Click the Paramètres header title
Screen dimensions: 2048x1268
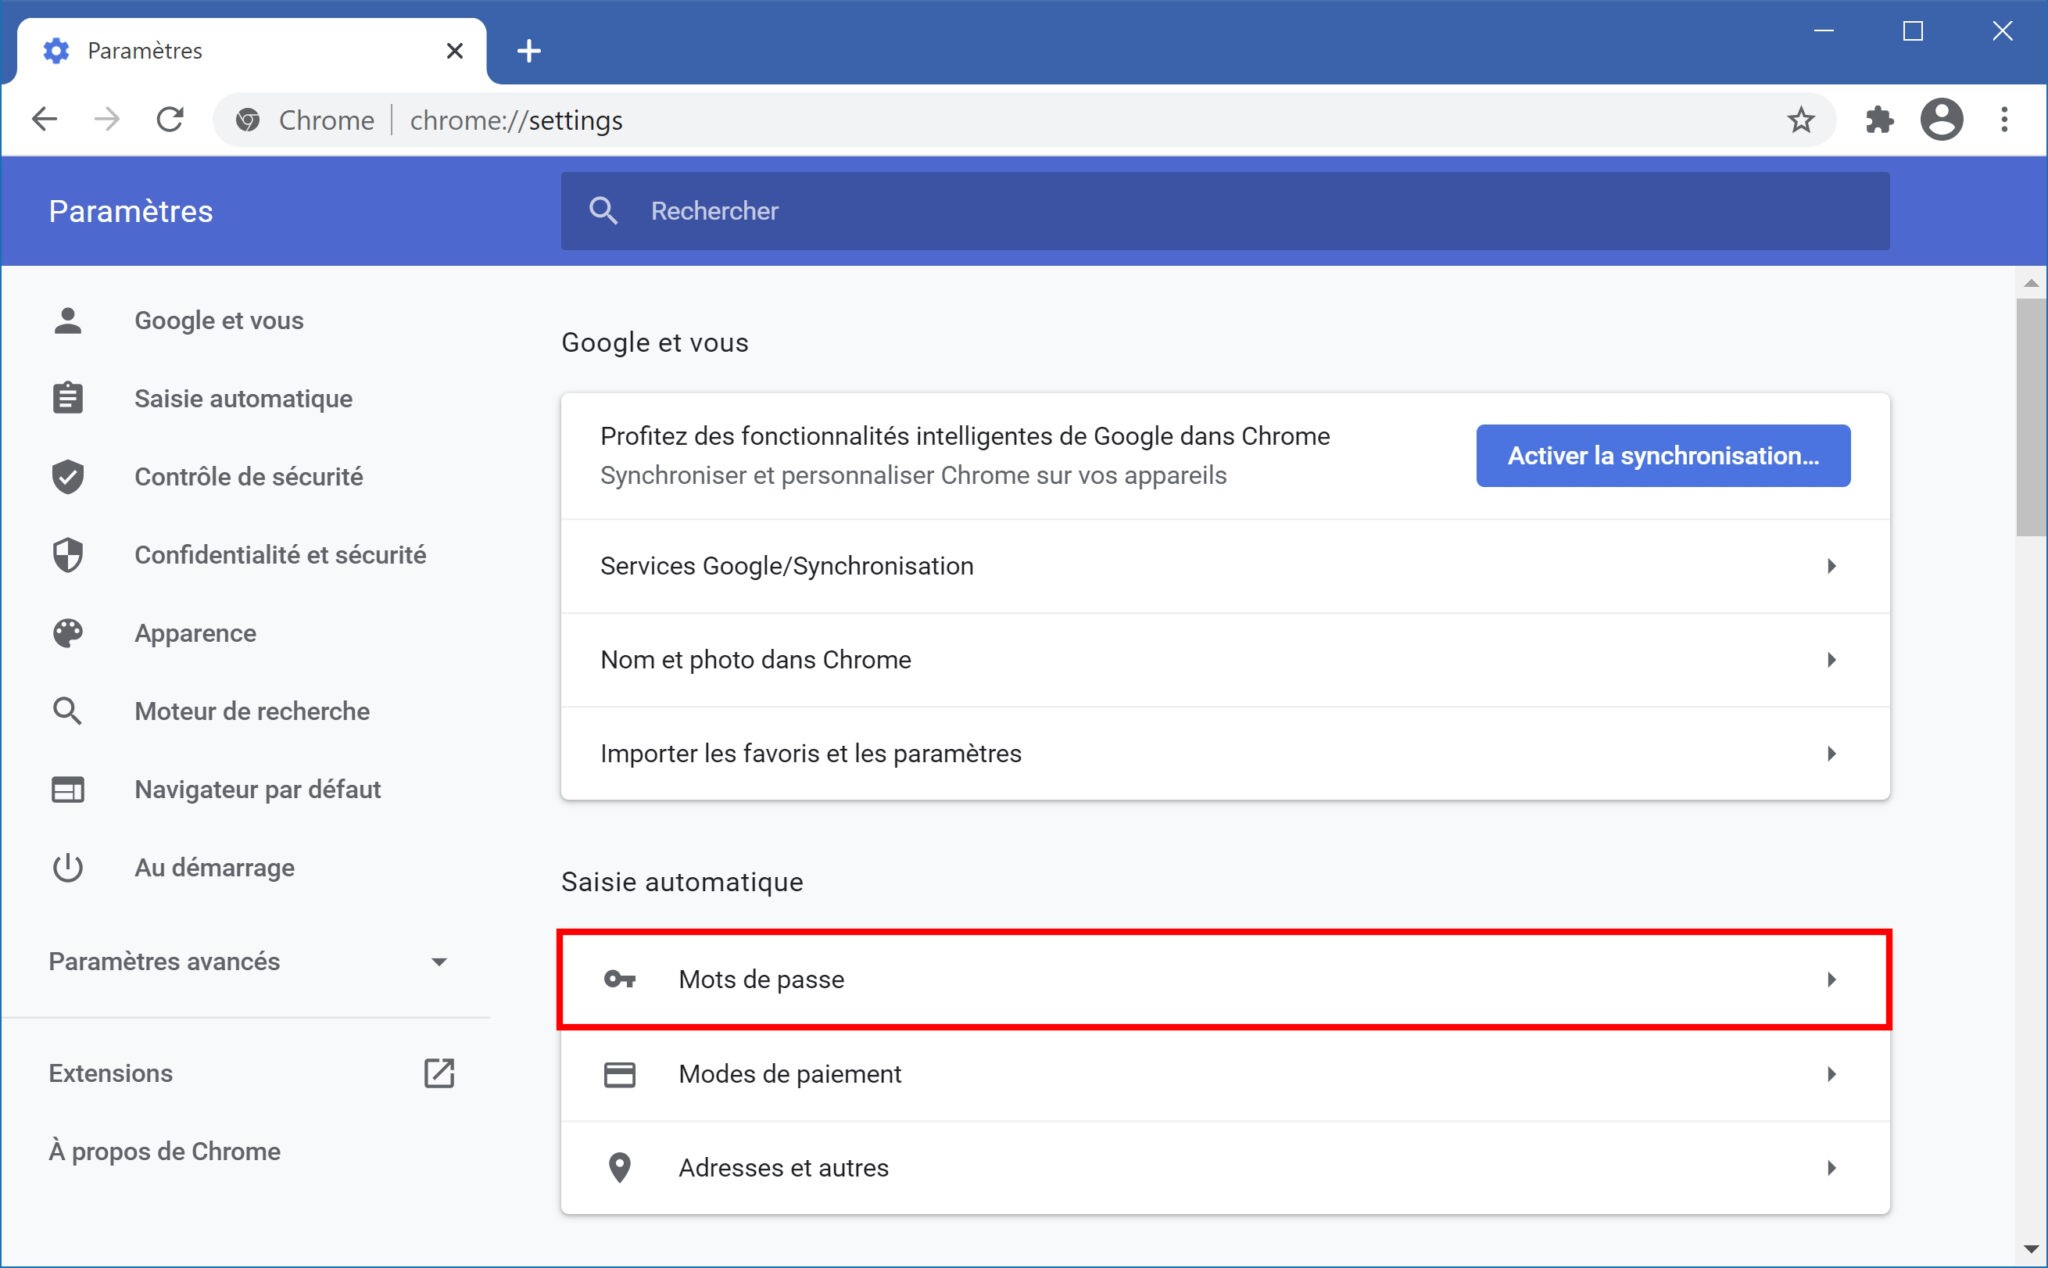131,211
